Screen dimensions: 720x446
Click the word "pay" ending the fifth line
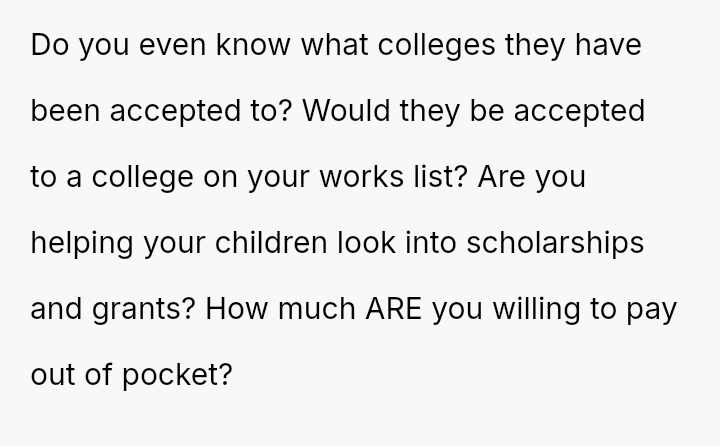[x=652, y=309]
